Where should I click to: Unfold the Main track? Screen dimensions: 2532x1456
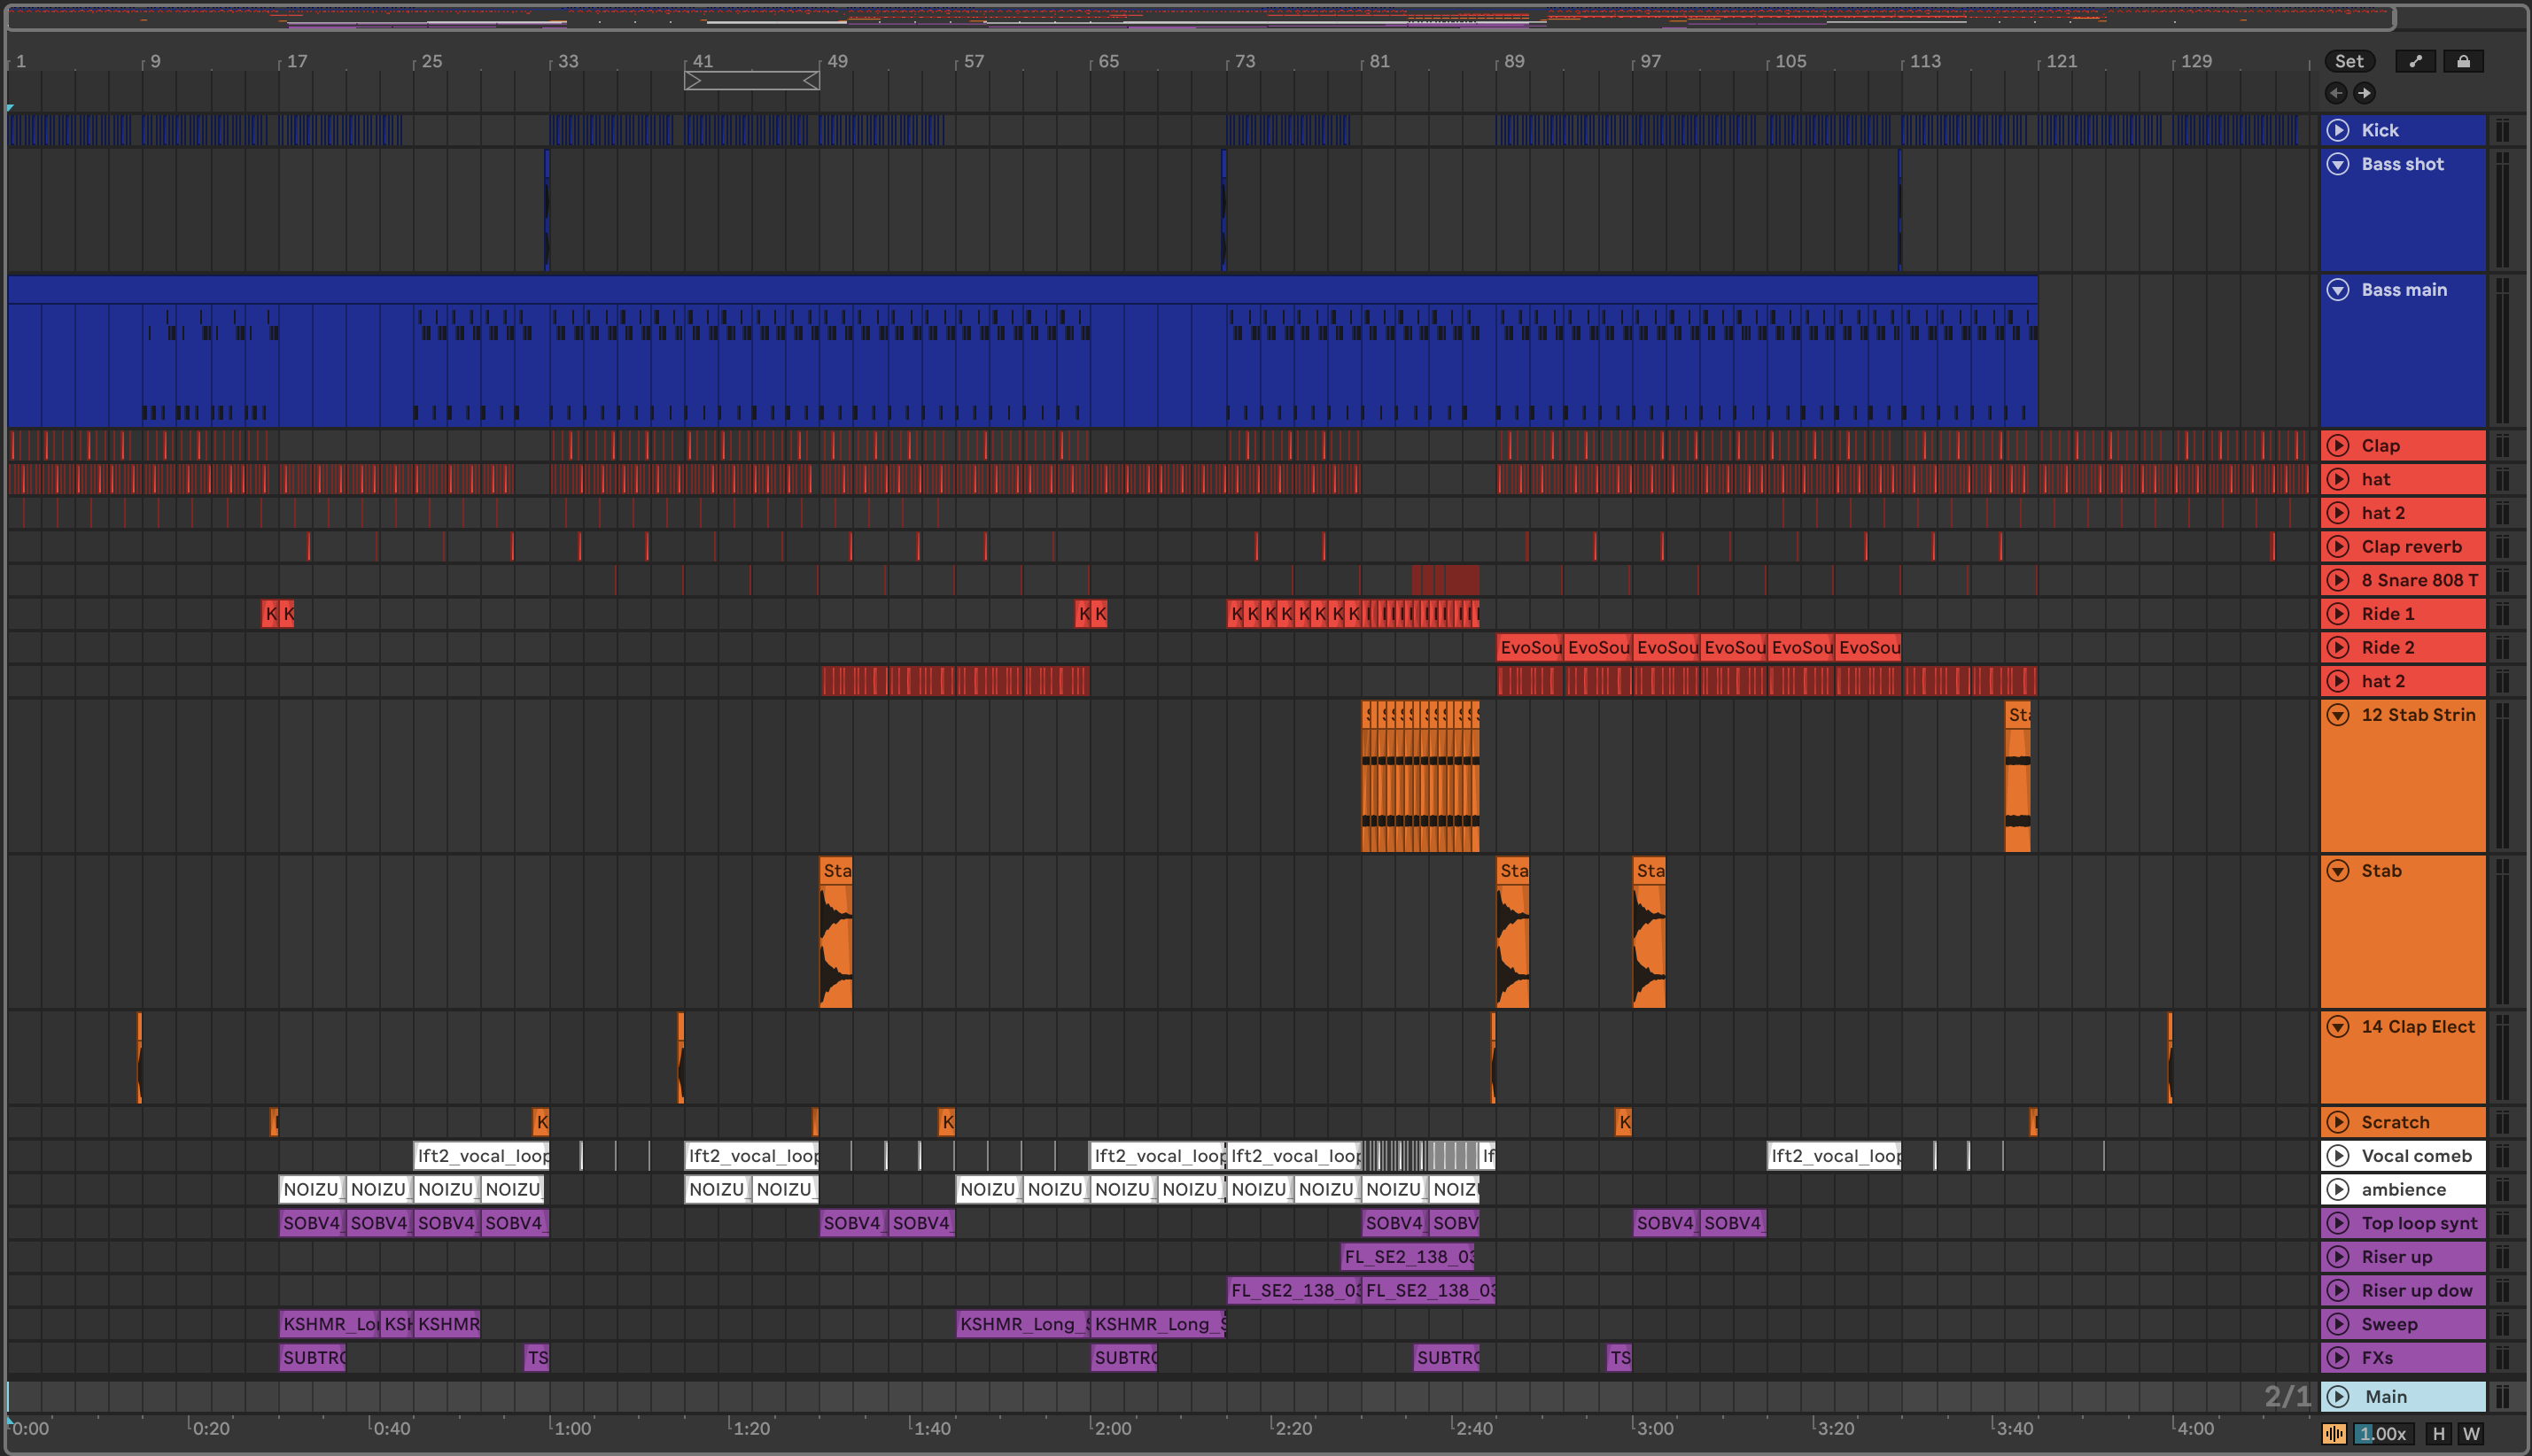pyautogui.click(x=2338, y=1397)
